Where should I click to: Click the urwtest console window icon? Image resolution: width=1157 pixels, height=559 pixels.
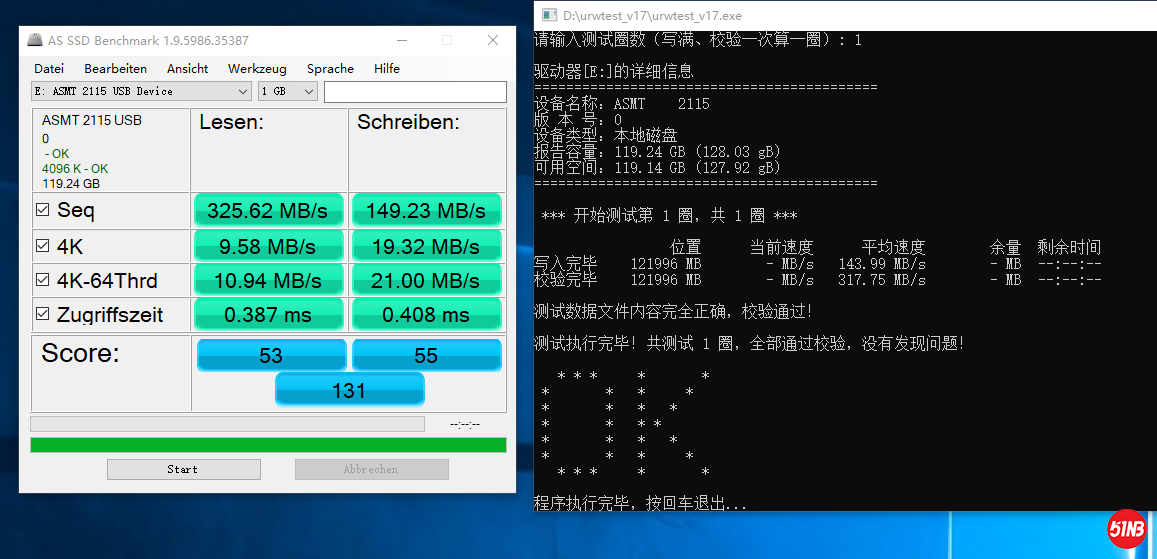tap(547, 15)
